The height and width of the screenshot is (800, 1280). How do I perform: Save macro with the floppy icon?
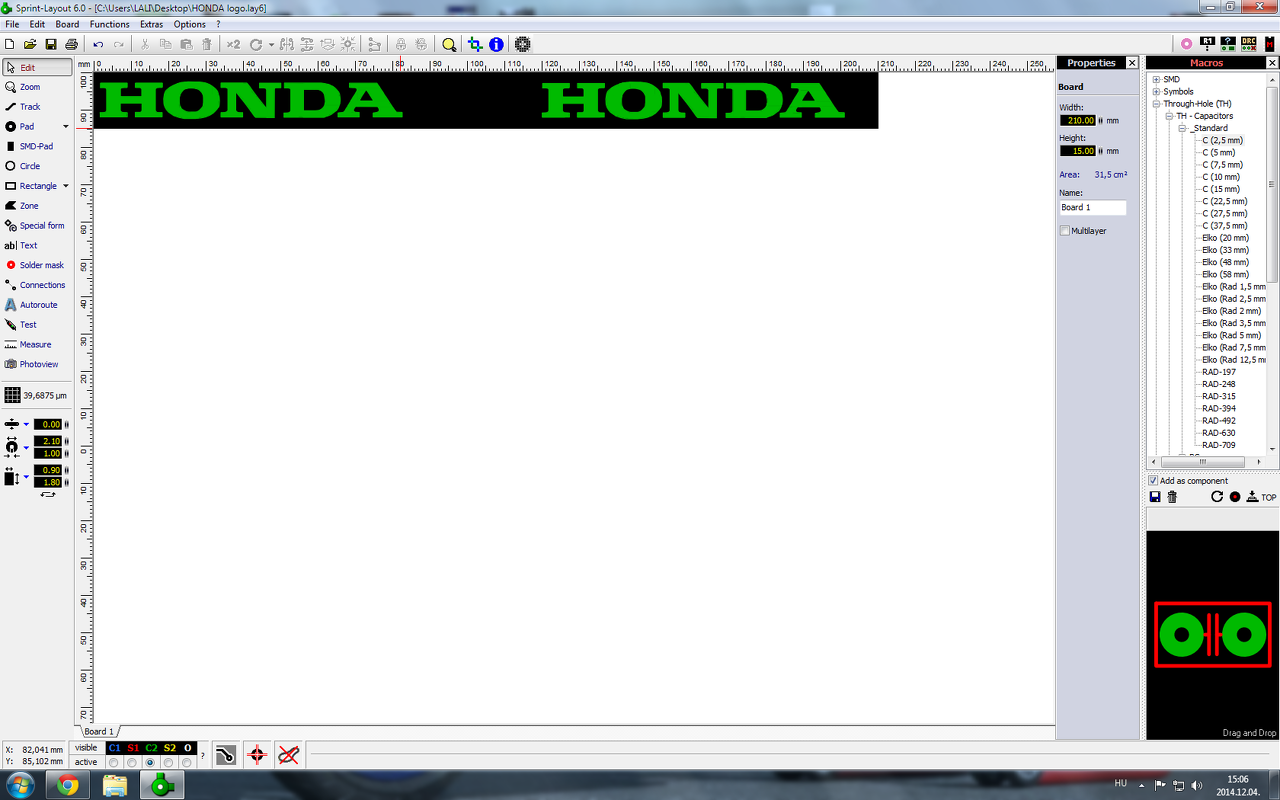tap(1155, 497)
